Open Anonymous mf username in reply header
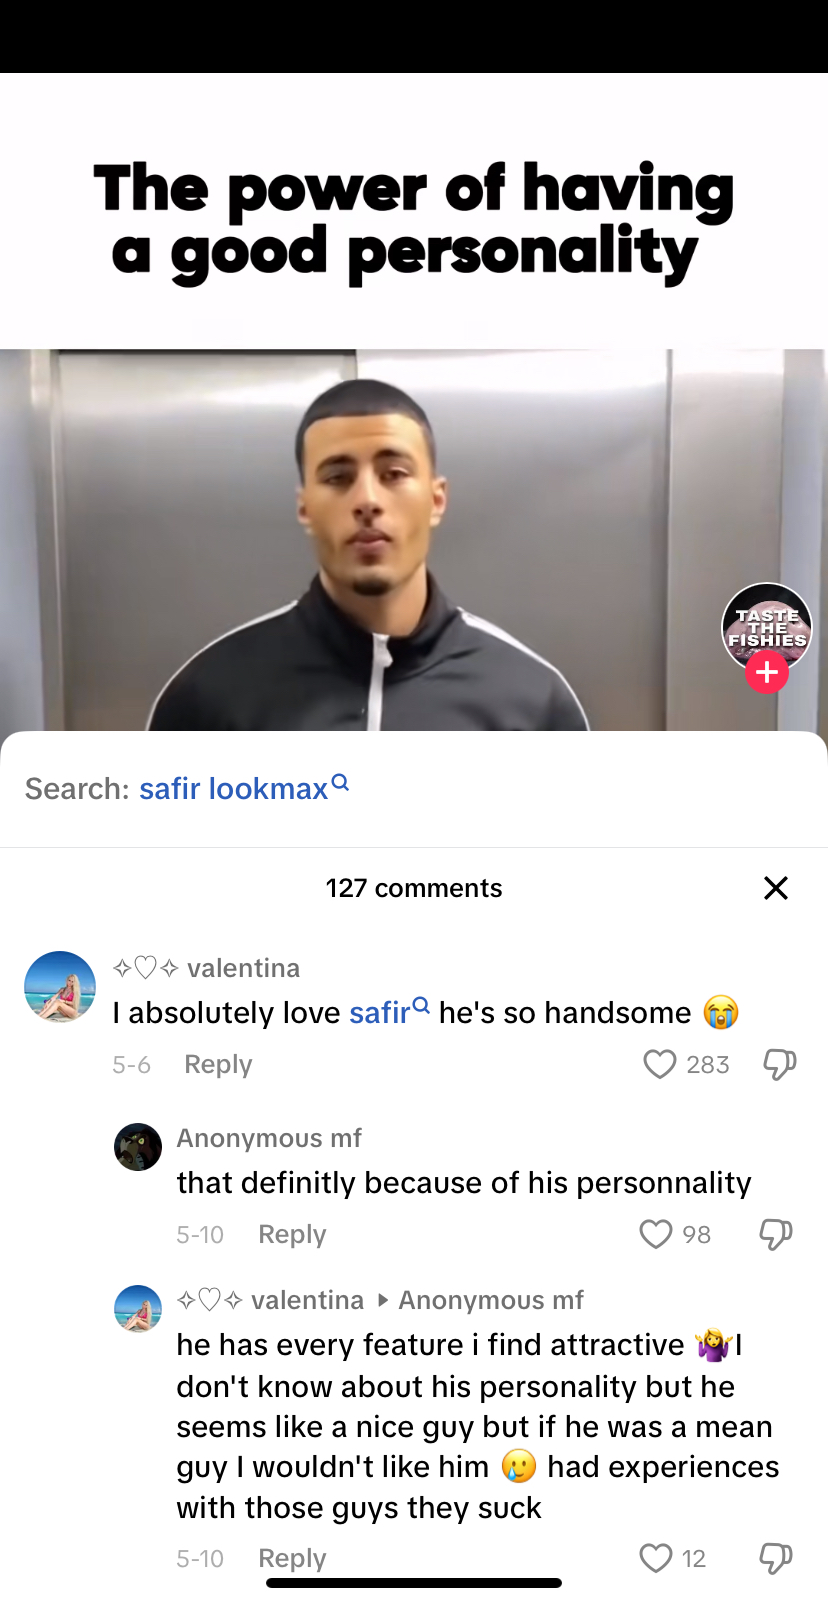The image size is (828, 1604). [491, 1300]
